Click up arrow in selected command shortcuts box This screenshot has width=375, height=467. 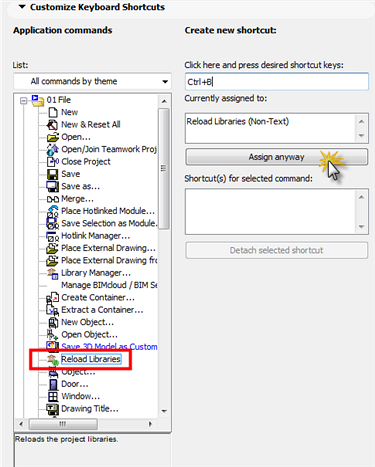(361, 197)
